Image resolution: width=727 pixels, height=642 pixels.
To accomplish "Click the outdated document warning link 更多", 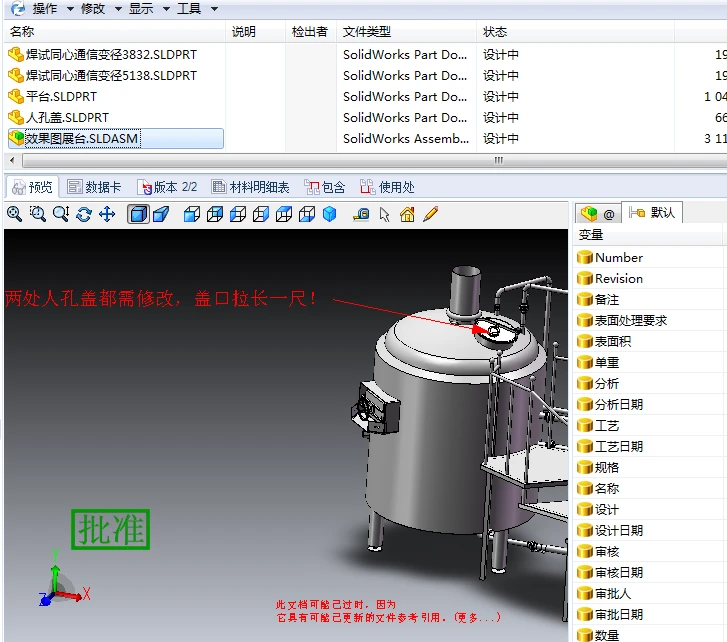I will click(x=477, y=617).
